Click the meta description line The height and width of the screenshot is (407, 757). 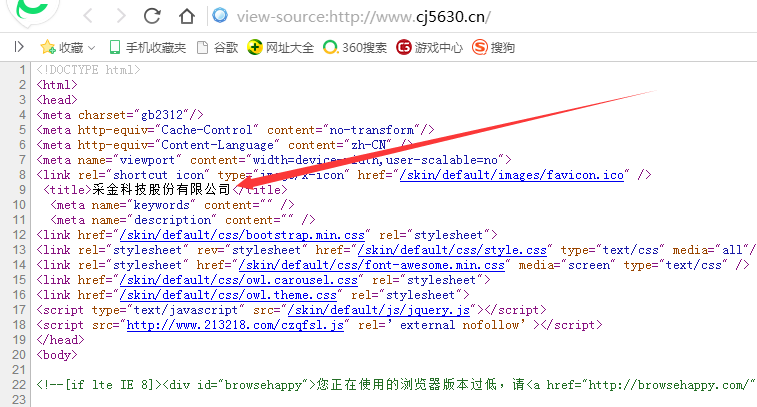click(183, 220)
